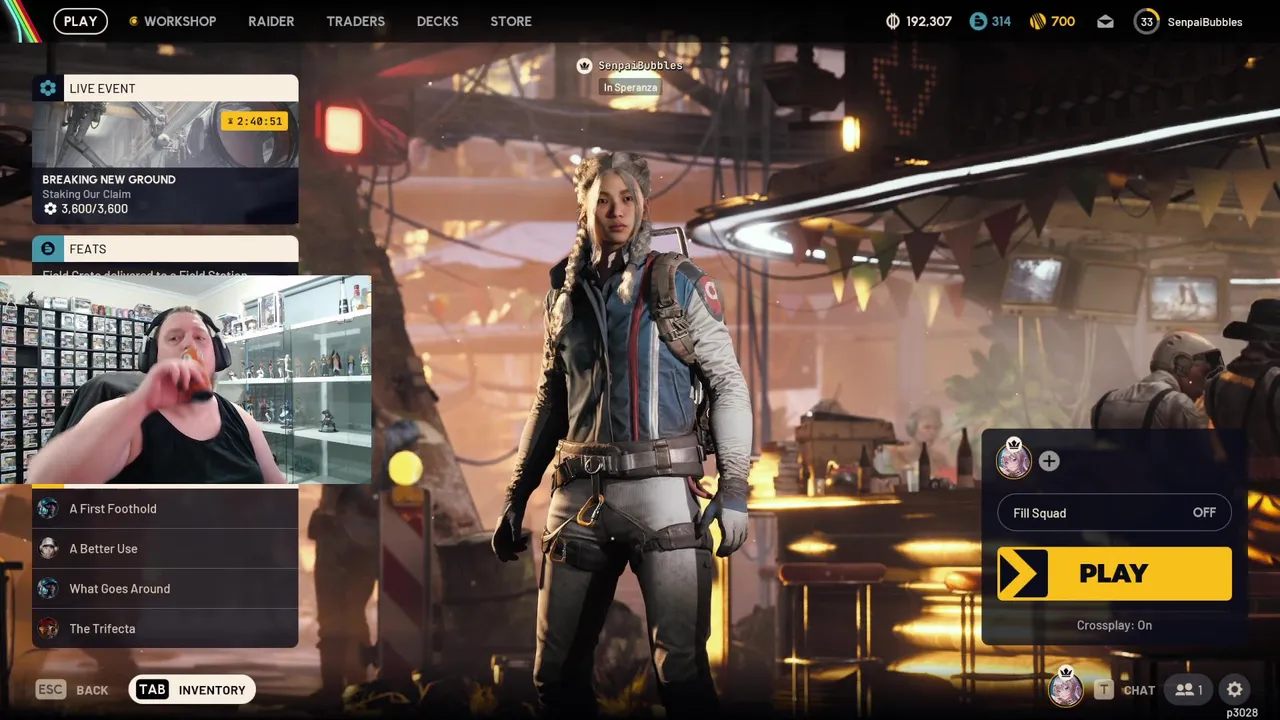Viewport: 1280px width, 720px height.
Task: Open the DECKS tab
Action: tap(437, 21)
